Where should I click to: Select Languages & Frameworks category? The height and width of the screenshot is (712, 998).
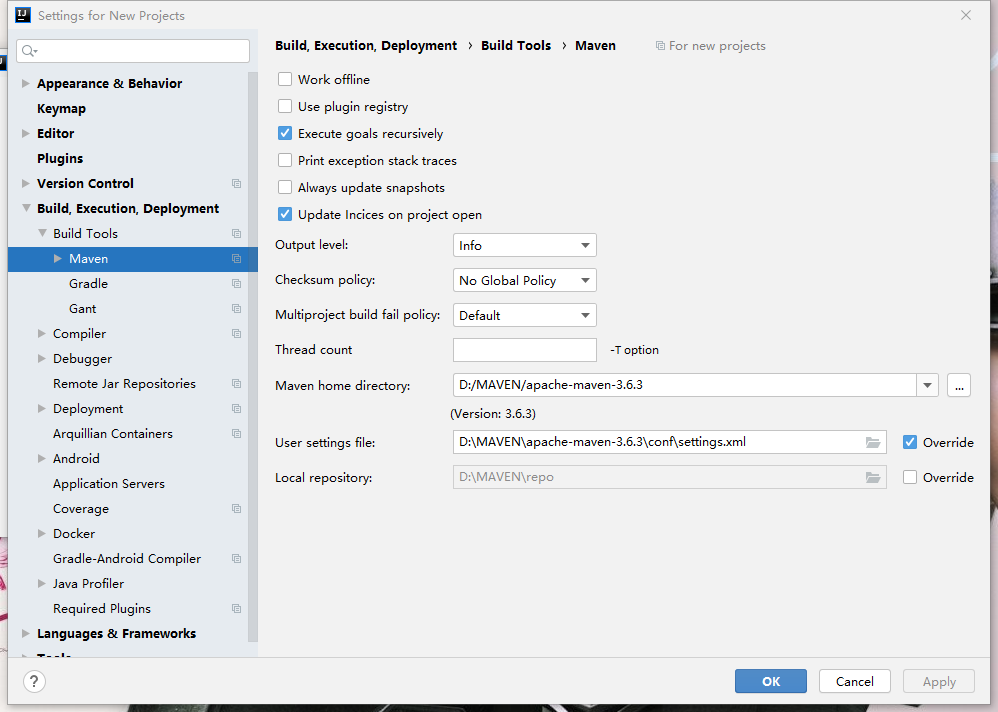(x=116, y=634)
